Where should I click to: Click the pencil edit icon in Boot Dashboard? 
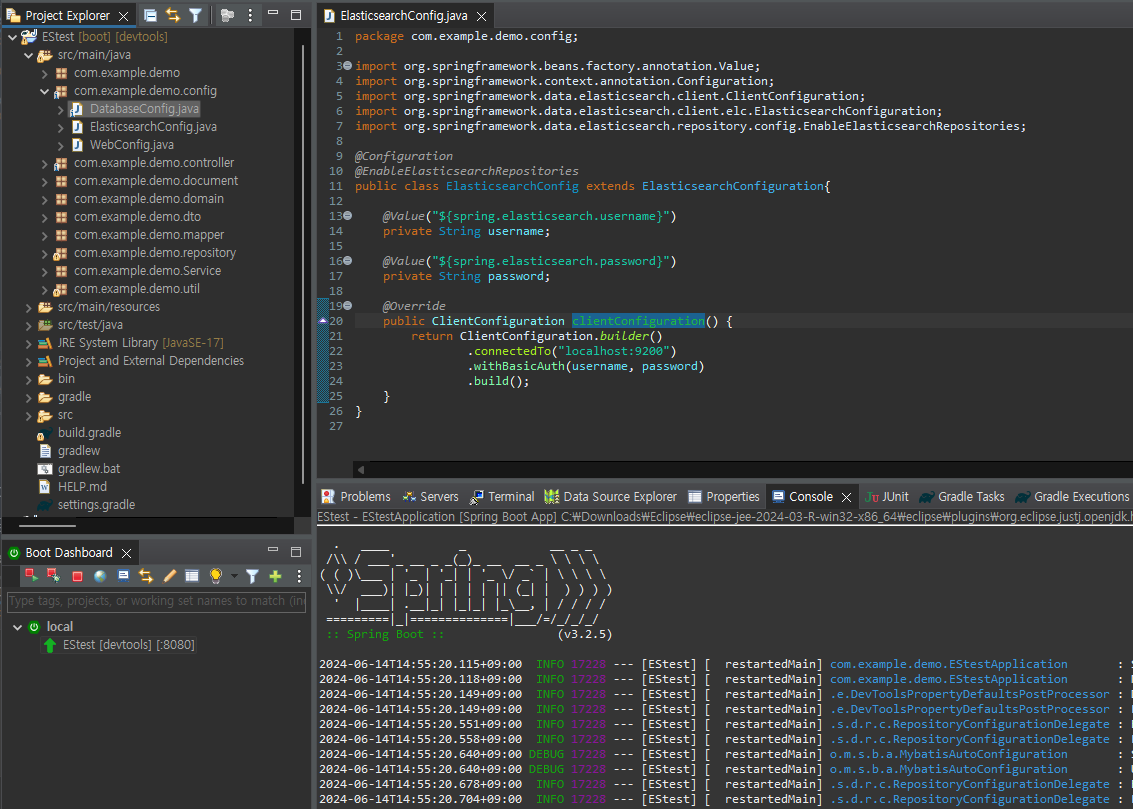[x=169, y=576]
